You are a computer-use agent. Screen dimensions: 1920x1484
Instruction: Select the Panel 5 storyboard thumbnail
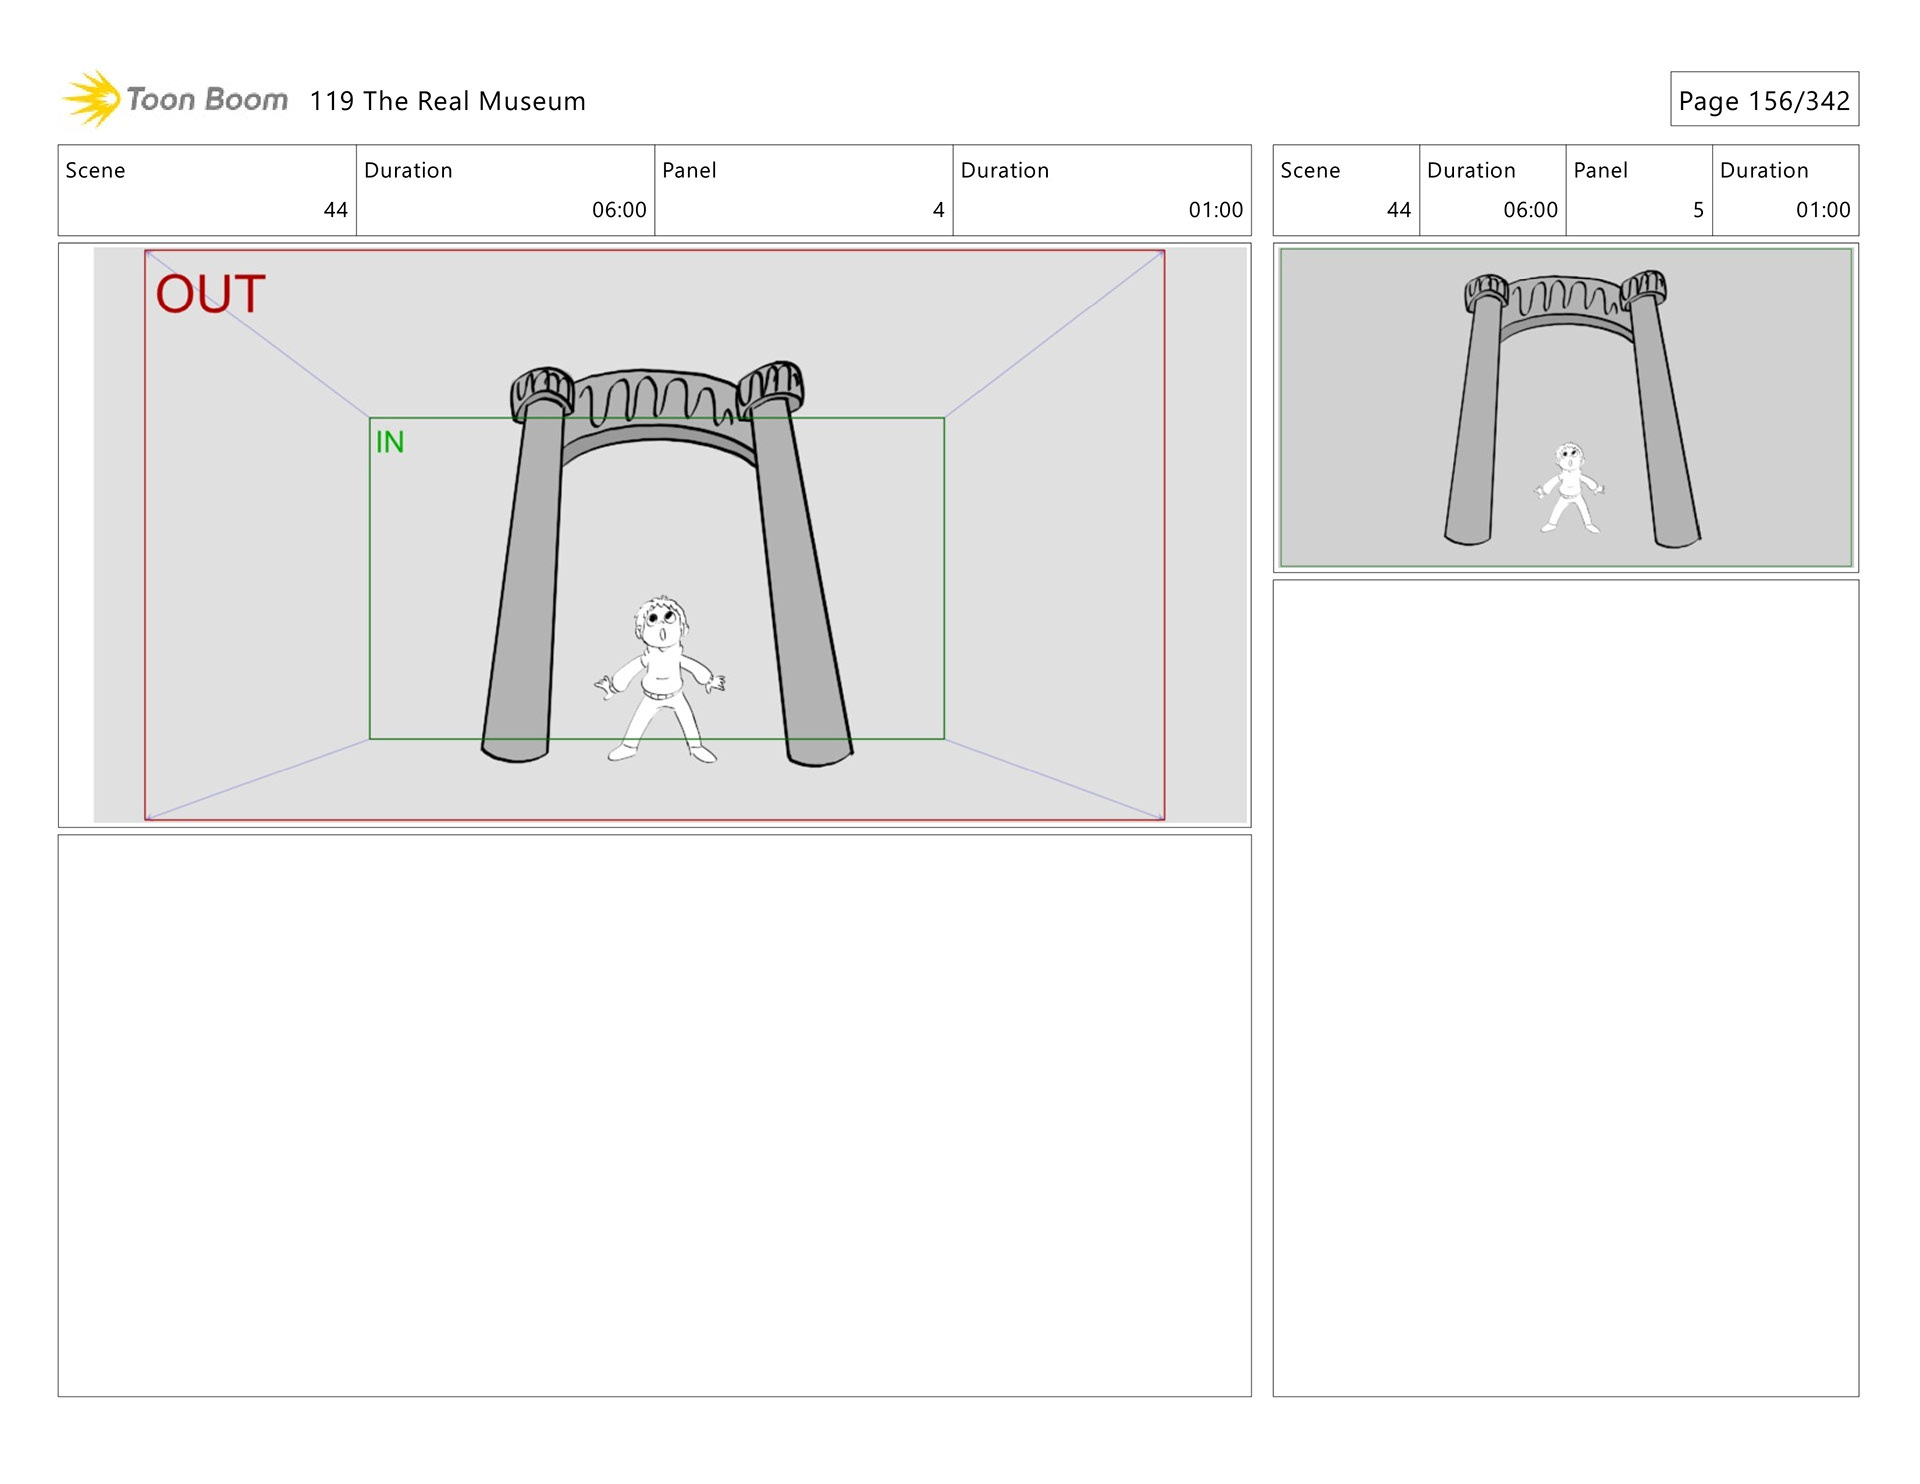1565,407
